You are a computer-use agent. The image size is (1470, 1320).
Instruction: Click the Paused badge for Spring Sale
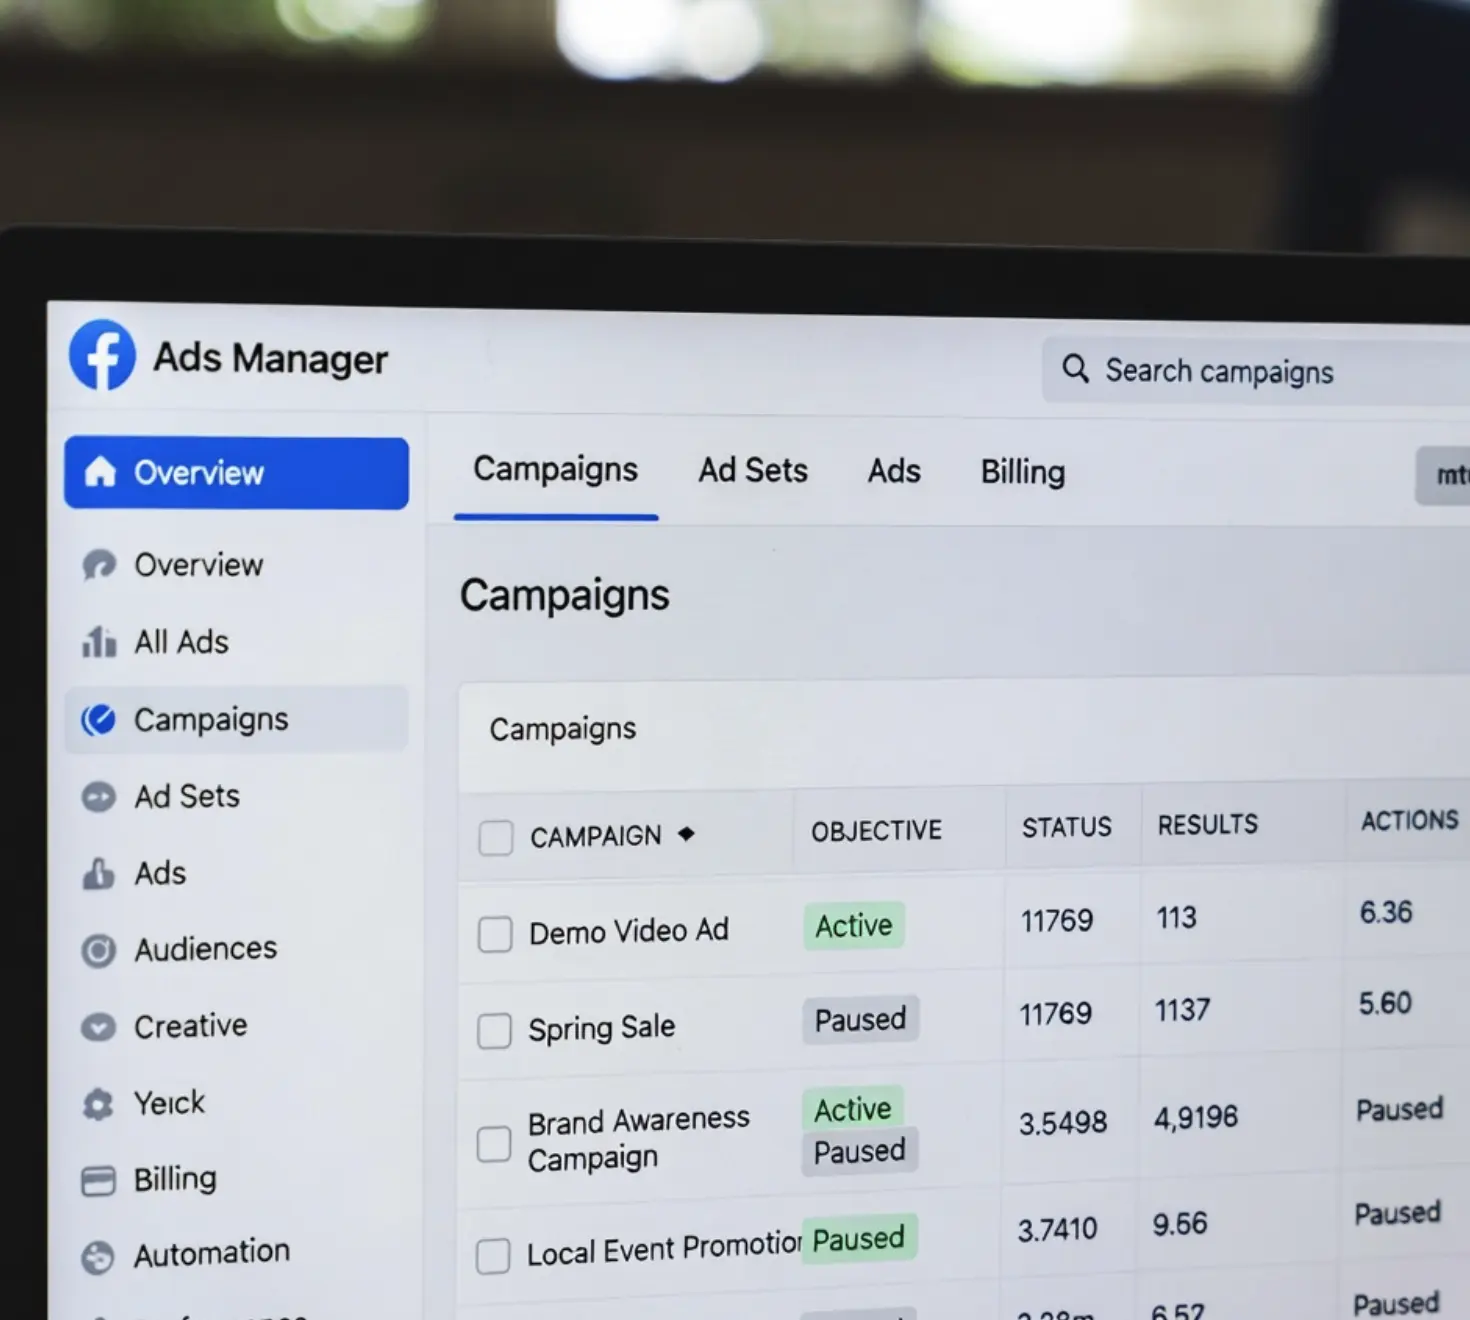click(x=860, y=1020)
